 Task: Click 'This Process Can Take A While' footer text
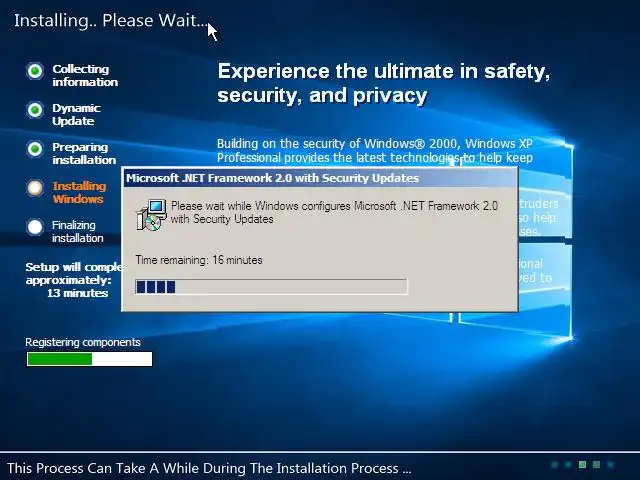[x=209, y=468]
